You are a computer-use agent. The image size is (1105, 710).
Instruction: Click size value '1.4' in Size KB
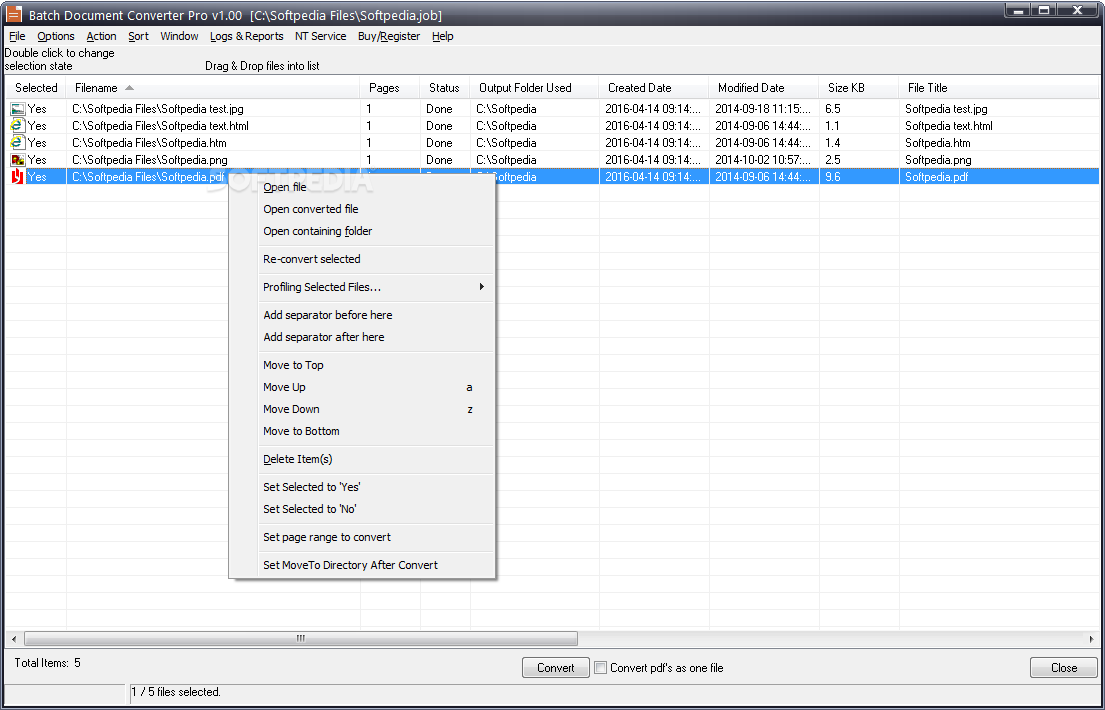832,142
